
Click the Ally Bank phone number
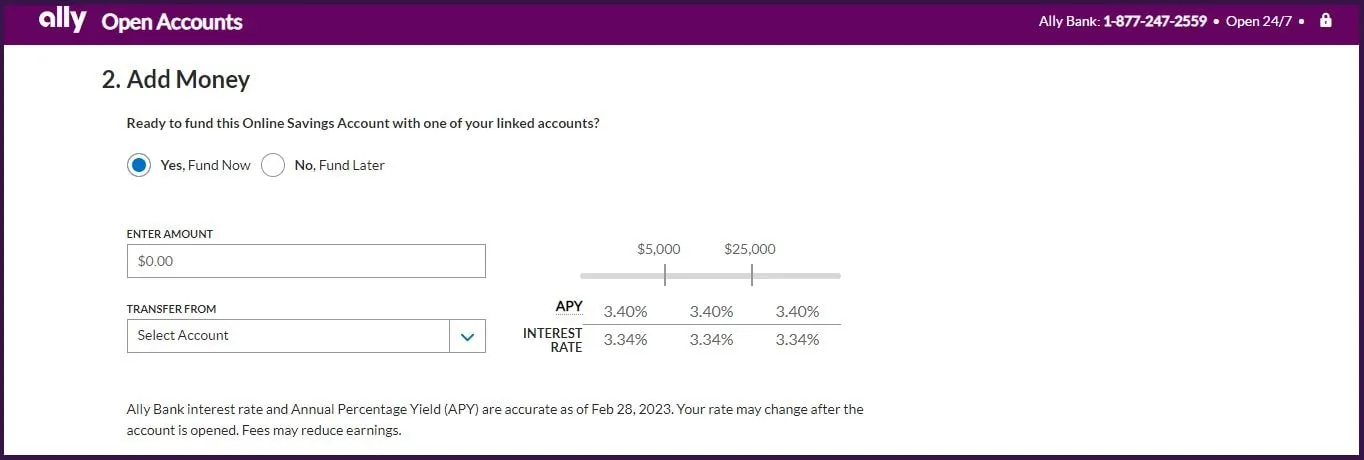[1154, 21]
